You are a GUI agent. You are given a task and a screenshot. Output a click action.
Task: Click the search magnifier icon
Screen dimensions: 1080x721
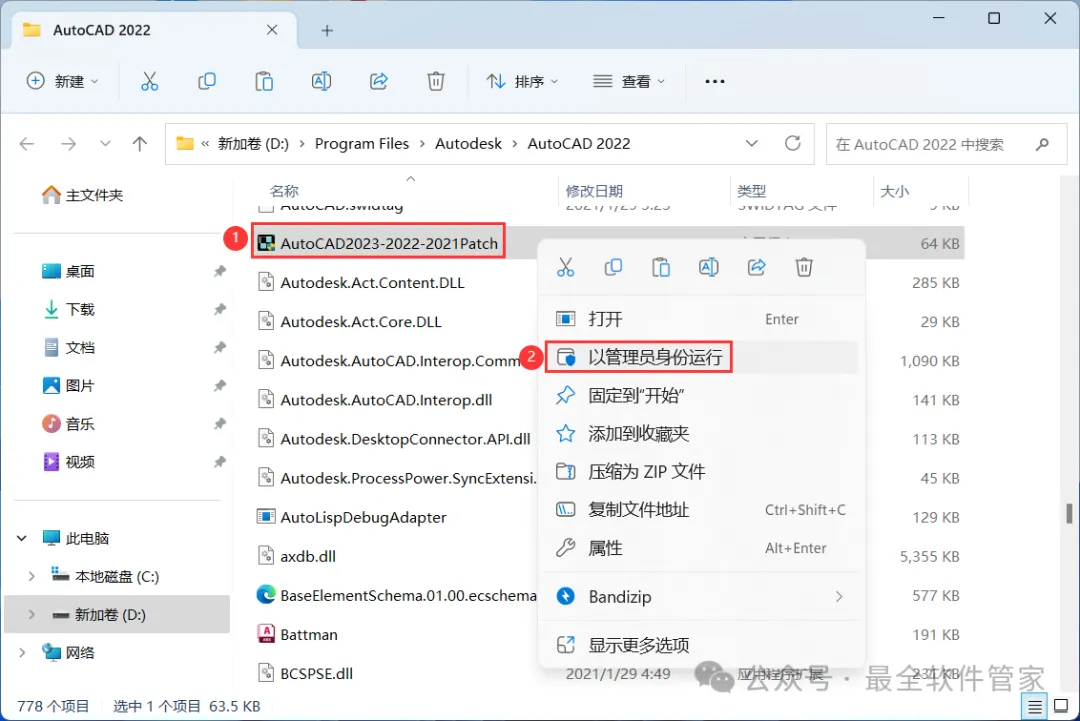click(1043, 144)
